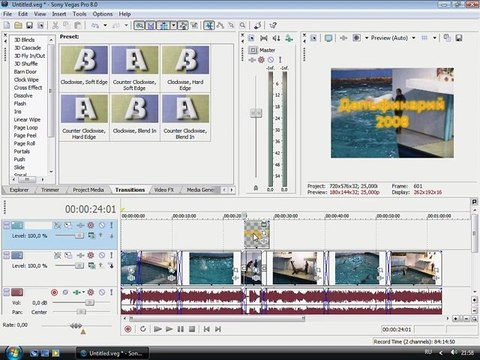Click the Save snapshot icon in preview
The width and height of the screenshot is (480, 360).
coord(459,38)
